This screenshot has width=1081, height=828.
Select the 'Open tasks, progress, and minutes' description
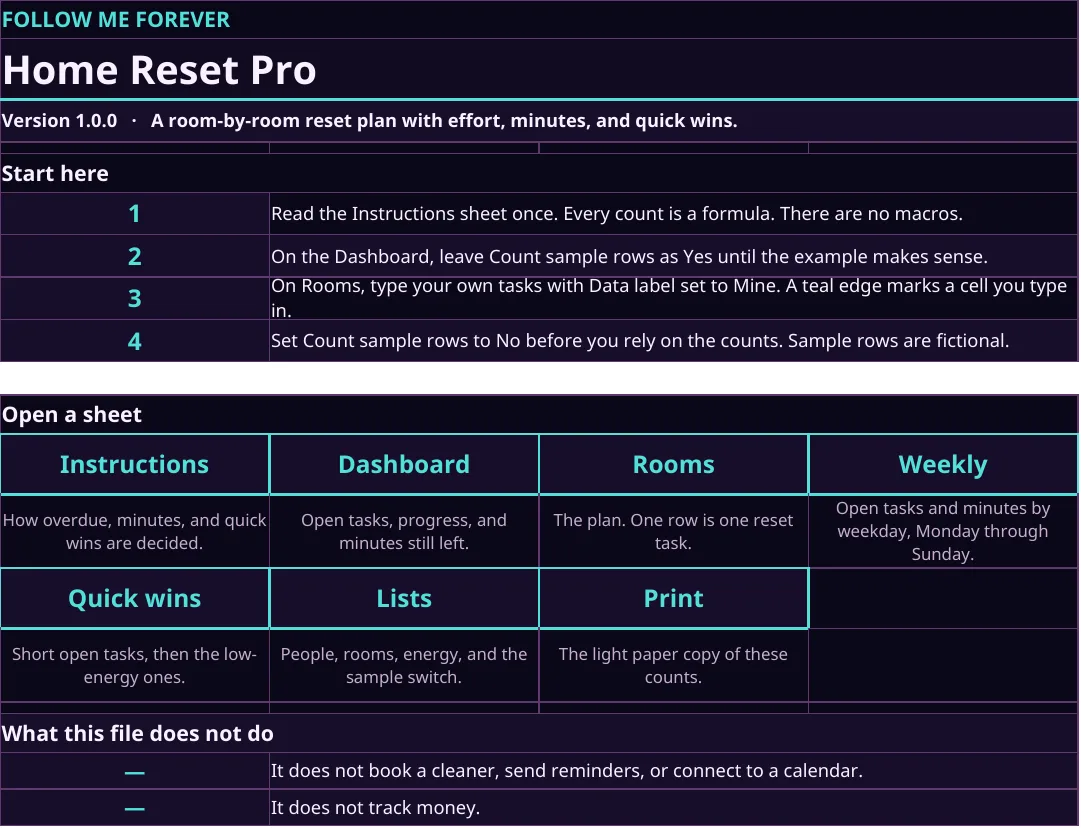(404, 532)
